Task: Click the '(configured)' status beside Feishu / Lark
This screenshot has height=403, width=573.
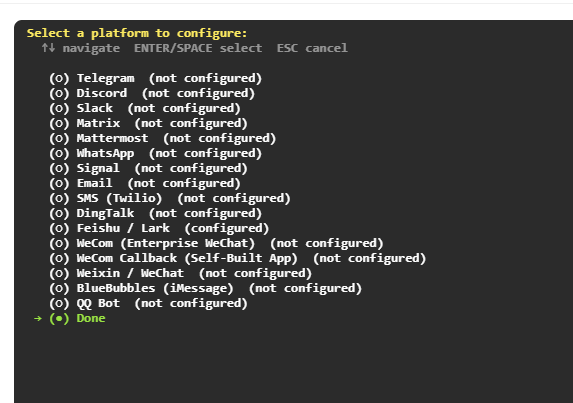Action: [x=227, y=228]
